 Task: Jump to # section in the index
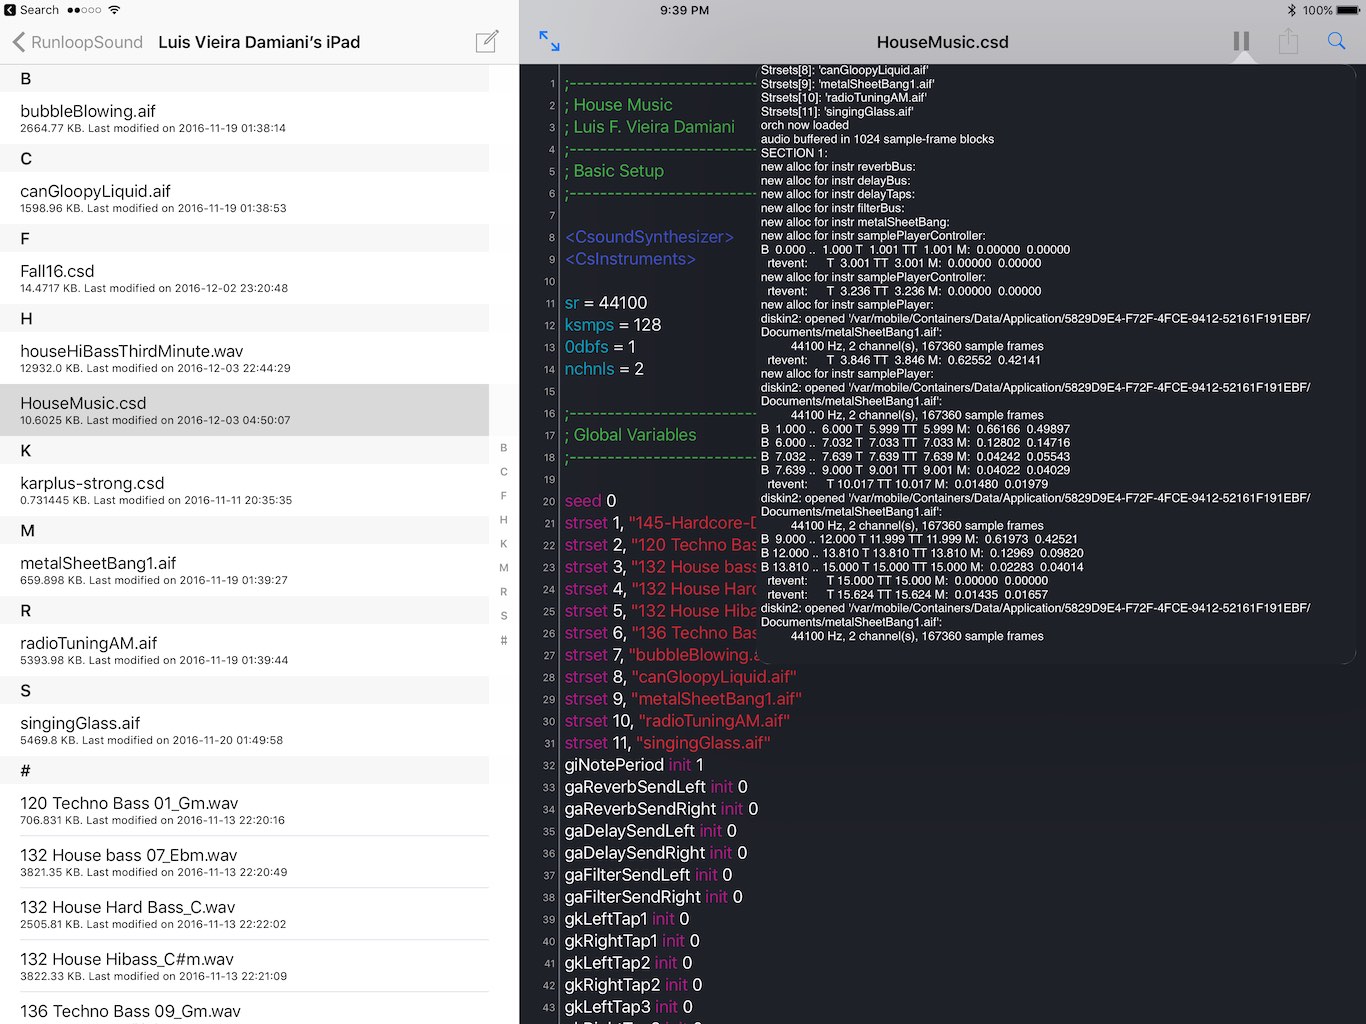coord(504,640)
